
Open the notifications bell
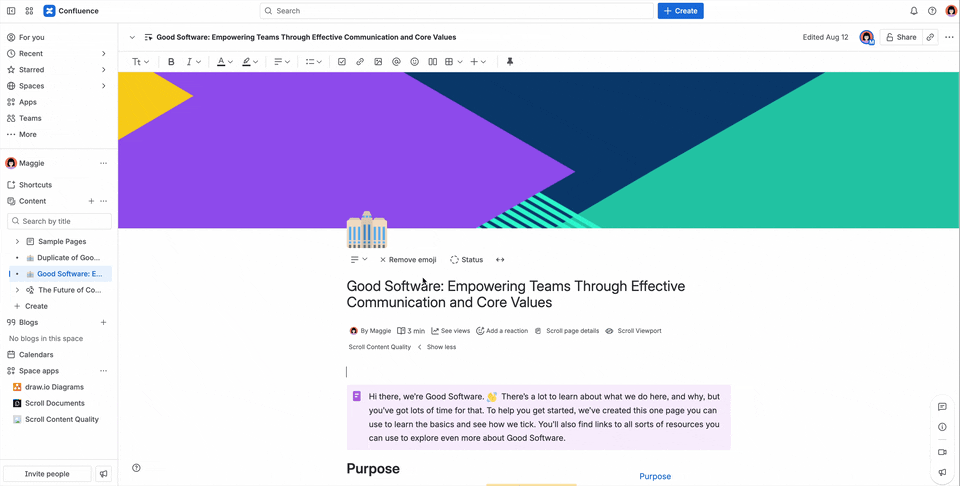point(914,11)
